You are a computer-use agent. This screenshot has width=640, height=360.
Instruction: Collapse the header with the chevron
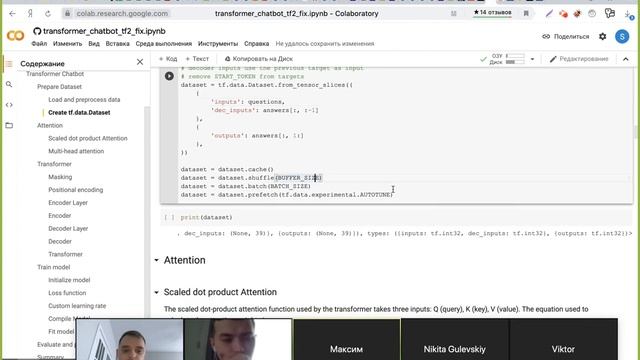625,59
